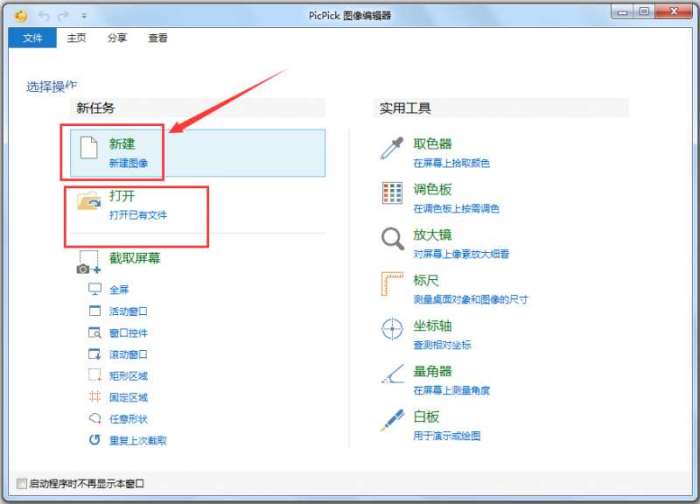700x504 pixels.
Task: Open the 量角器 tool heading
Action: [x=432, y=371]
